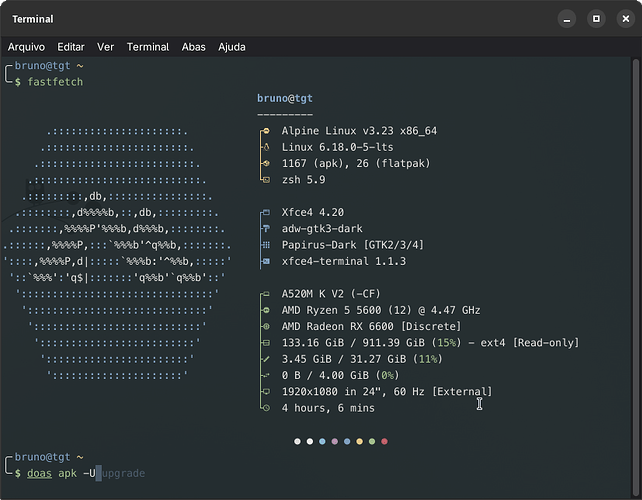This screenshot has width=642, height=500.
Task: Maximize the Terminal window
Action: 595,18
